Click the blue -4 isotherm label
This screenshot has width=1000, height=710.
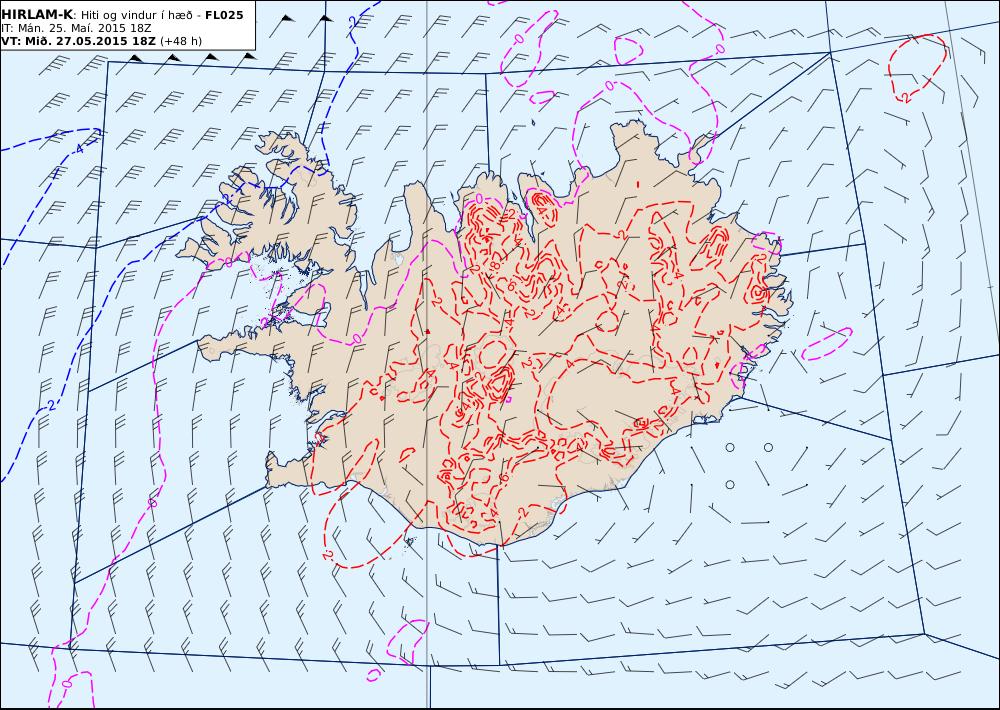tap(78, 149)
